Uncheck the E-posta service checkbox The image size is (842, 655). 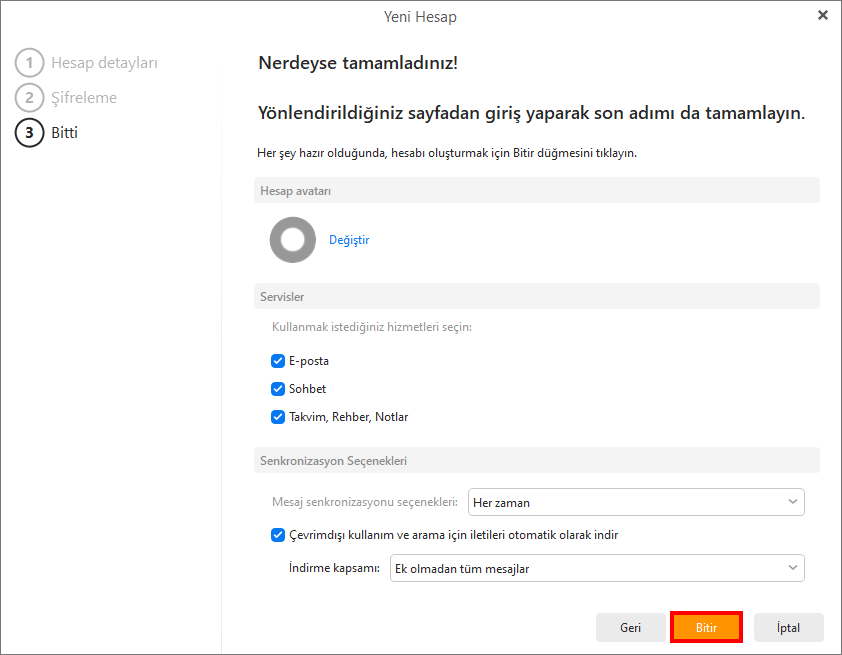(278, 361)
